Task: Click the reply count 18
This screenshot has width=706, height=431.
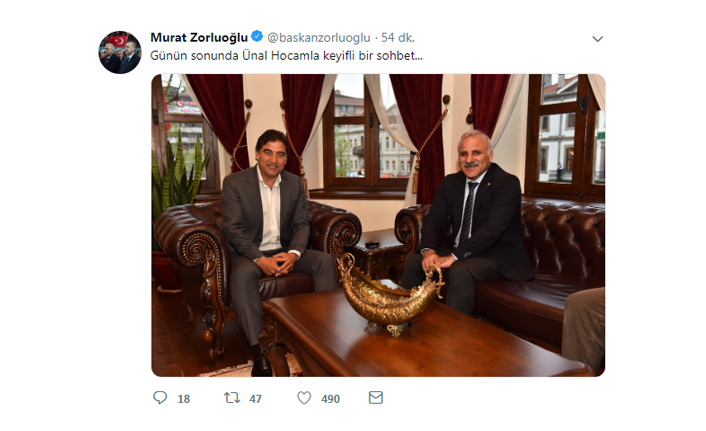Action: tap(184, 399)
